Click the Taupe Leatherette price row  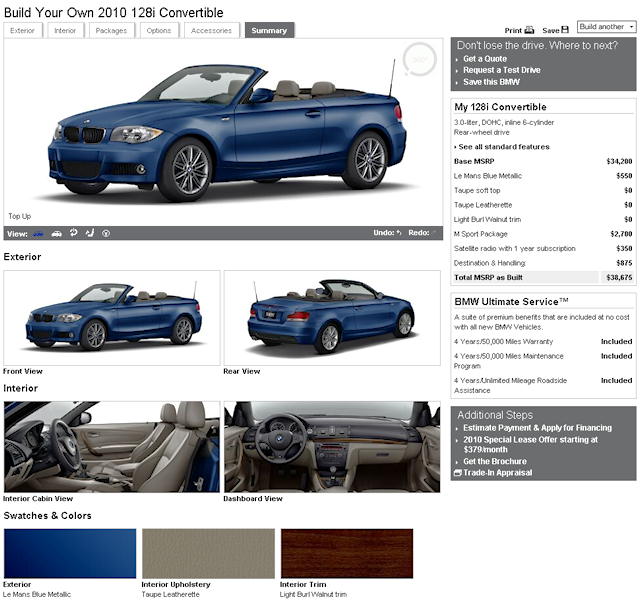coord(543,205)
